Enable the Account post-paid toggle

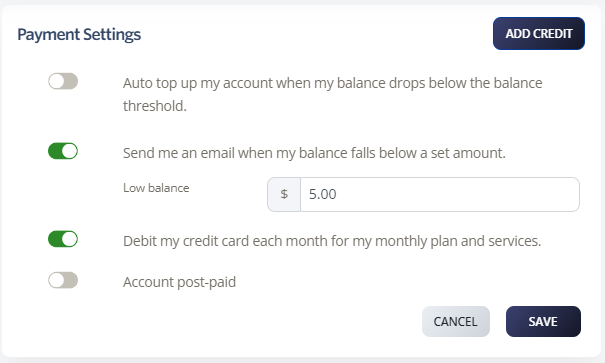pos(63,280)
